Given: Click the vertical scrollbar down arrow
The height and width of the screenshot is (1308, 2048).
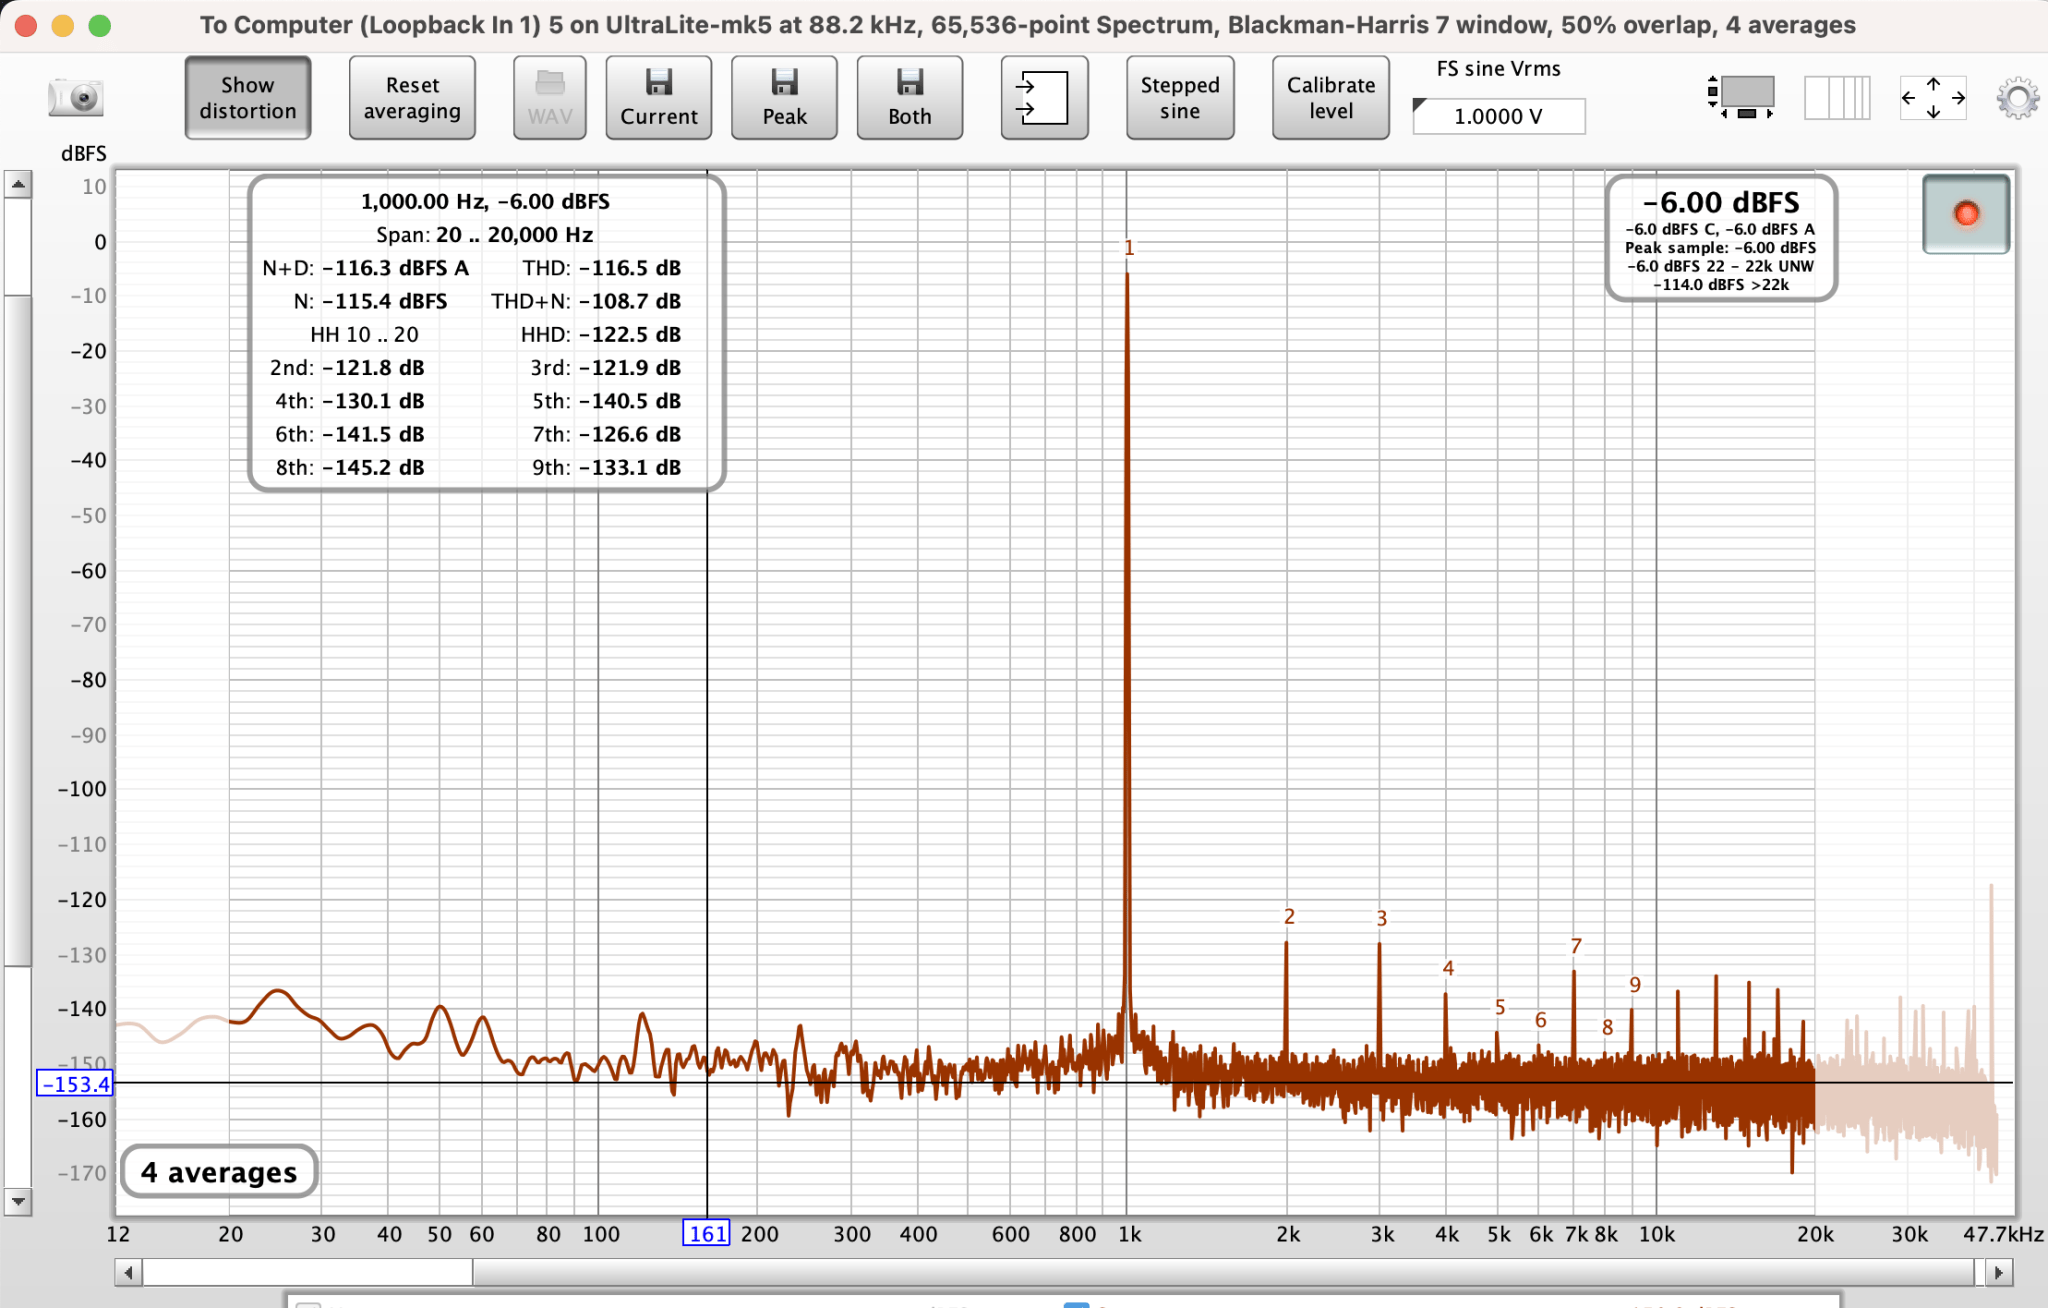Looking at the screenshot, I should pos(18,1201).
